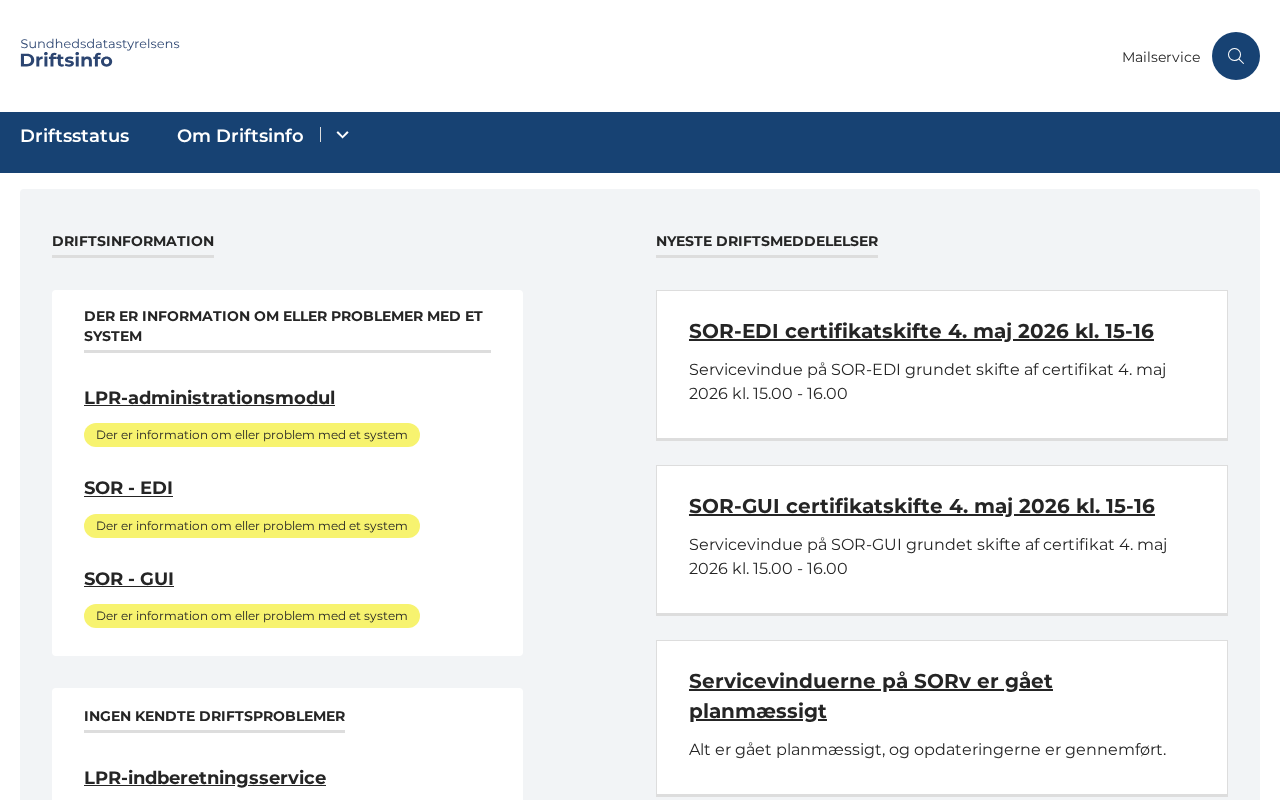1280x800 pixels.
Task: Click the Nyeste driftsmeddelelser heading
Action: pos(767,241)
